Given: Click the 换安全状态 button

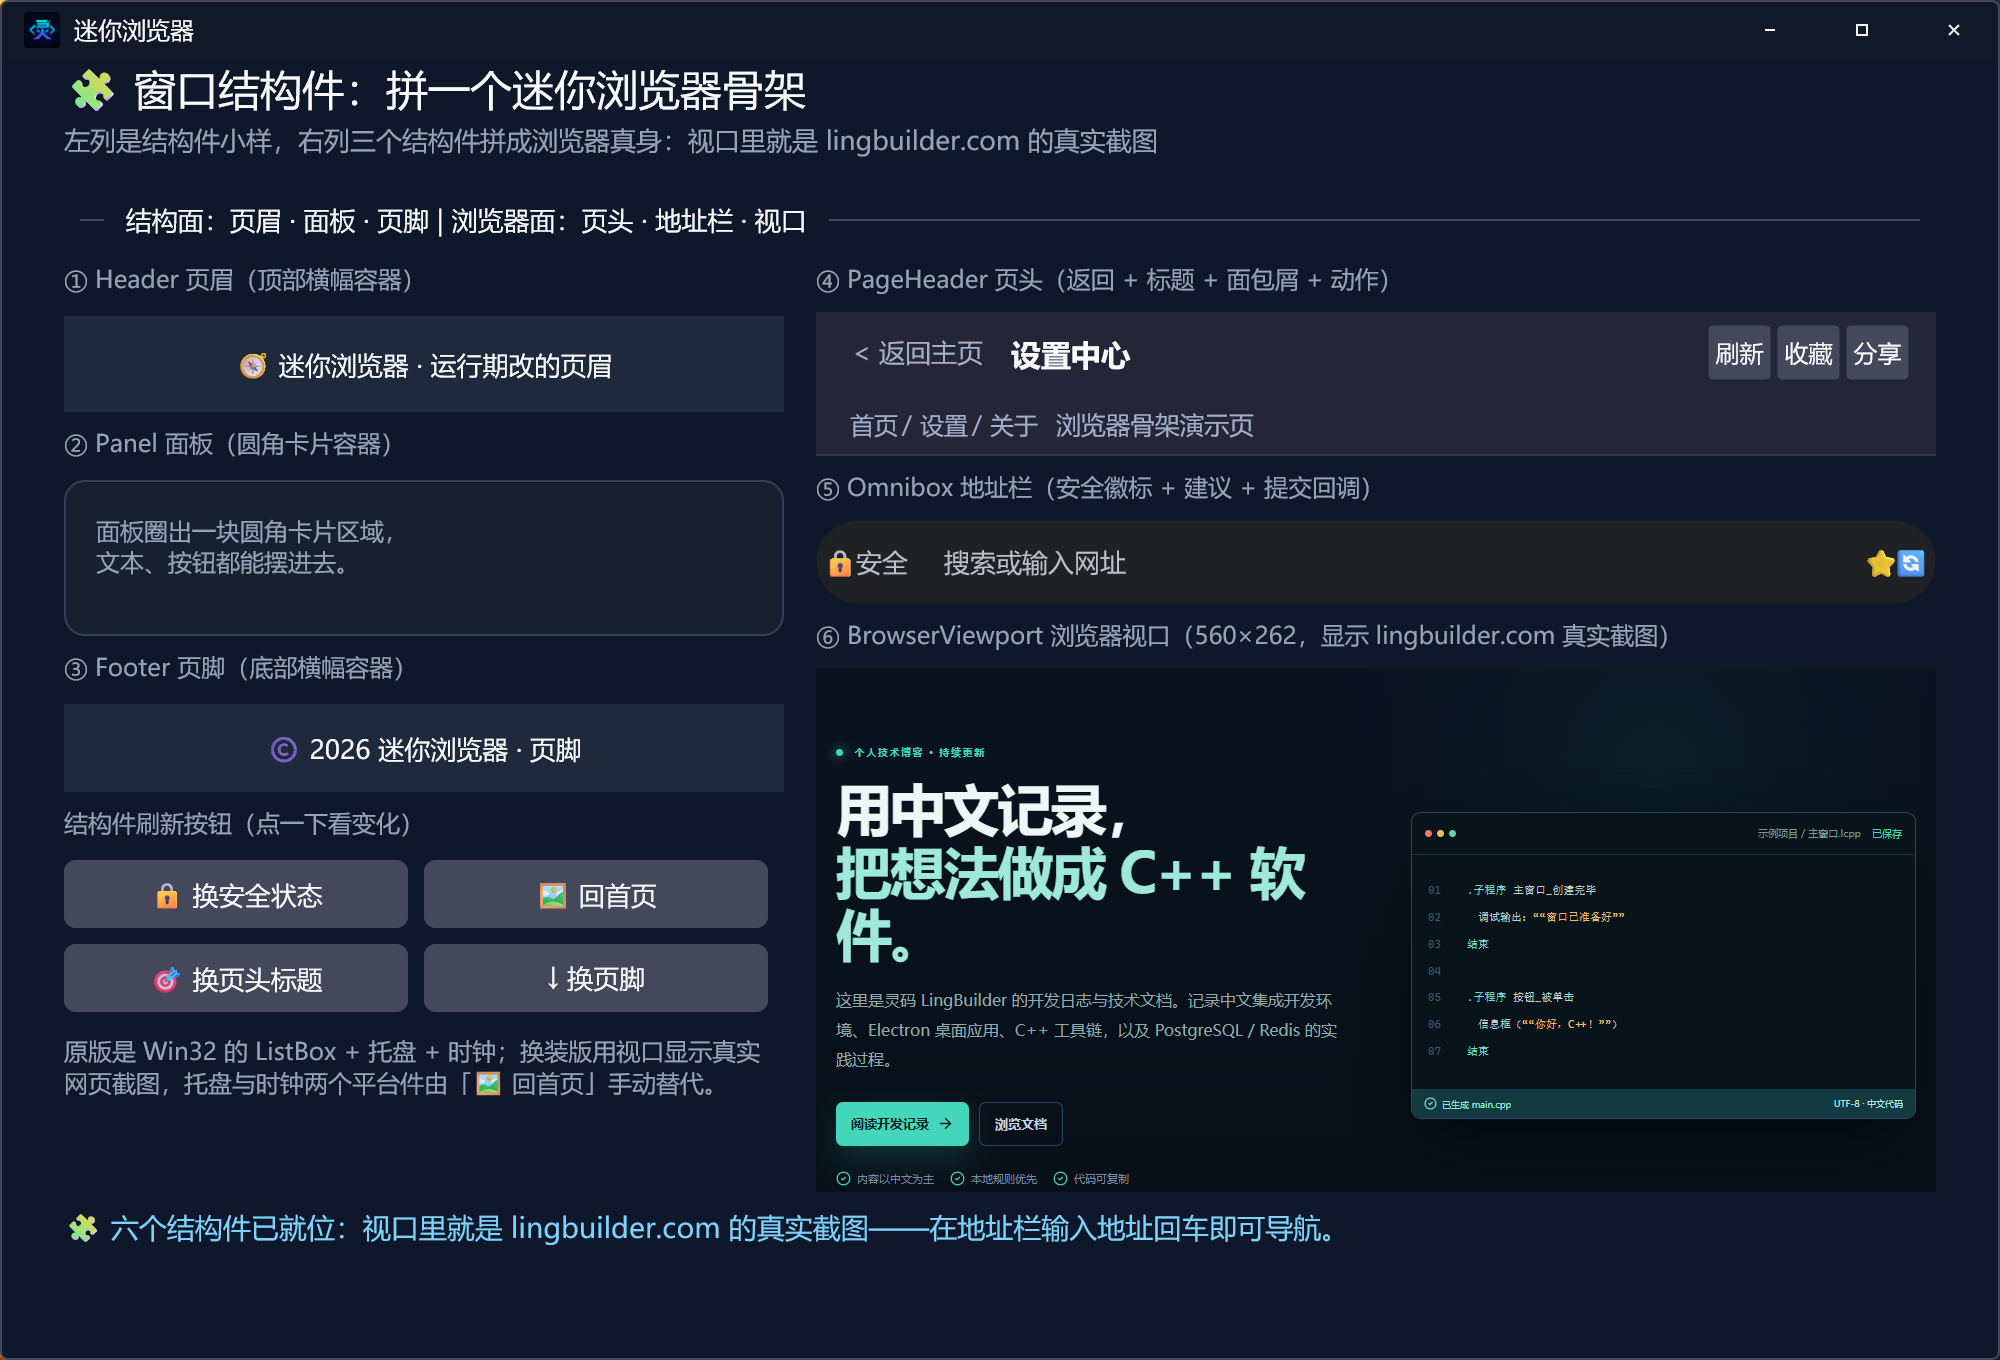Looking at the screenshot, I should point(236,894).
